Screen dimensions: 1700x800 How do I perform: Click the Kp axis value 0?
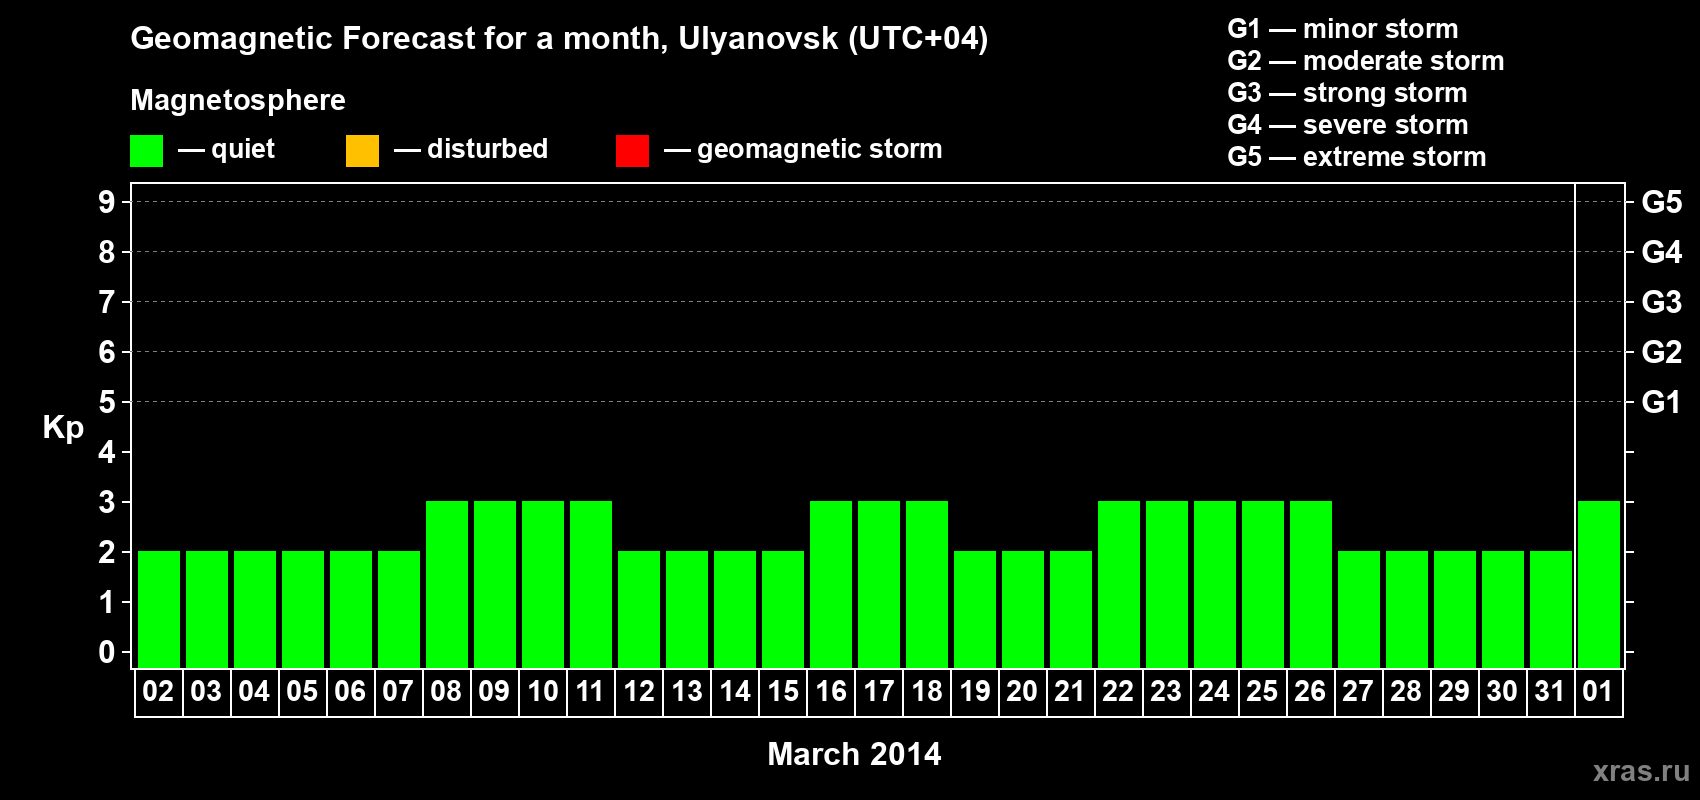tap(106, 652)
